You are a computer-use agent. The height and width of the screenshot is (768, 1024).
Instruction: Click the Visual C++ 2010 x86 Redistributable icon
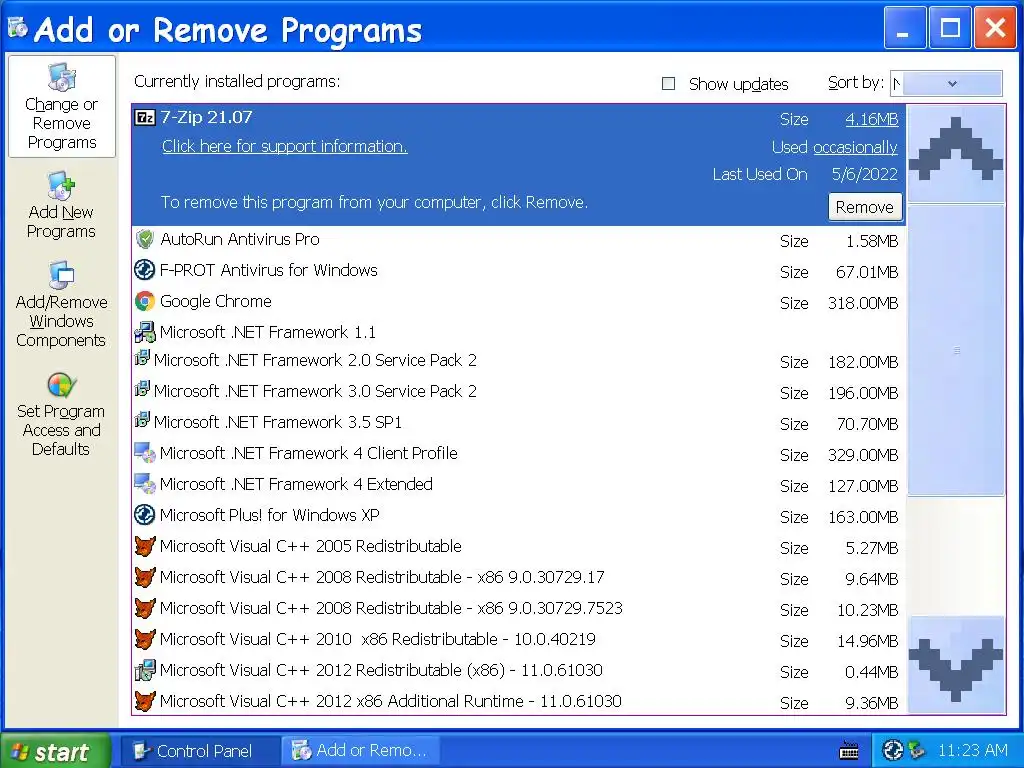coord(144,639)
